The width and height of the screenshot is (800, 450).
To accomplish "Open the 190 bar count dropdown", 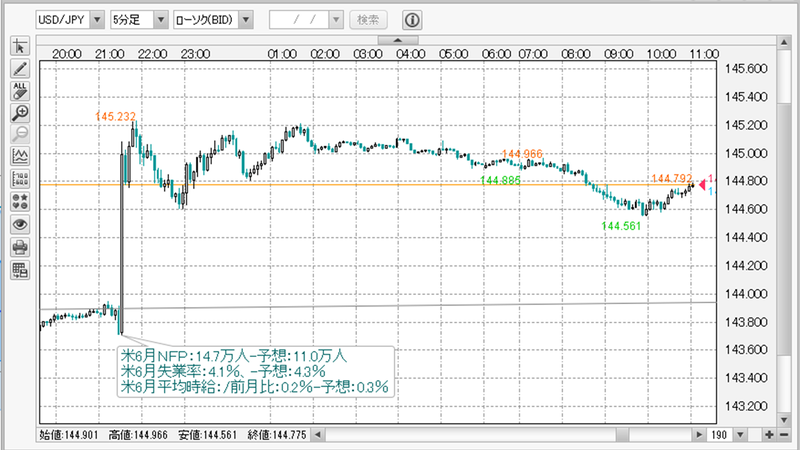I will point(740,435).
